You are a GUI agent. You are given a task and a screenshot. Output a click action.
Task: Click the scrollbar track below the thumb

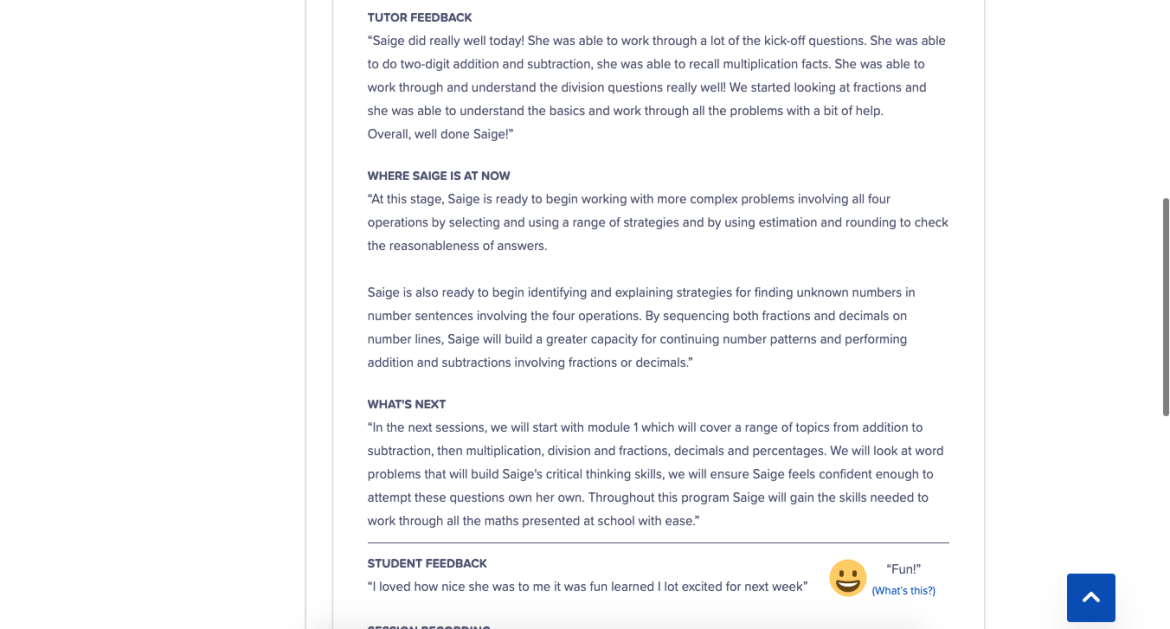pyautogui.click(x=1165, y=520)
